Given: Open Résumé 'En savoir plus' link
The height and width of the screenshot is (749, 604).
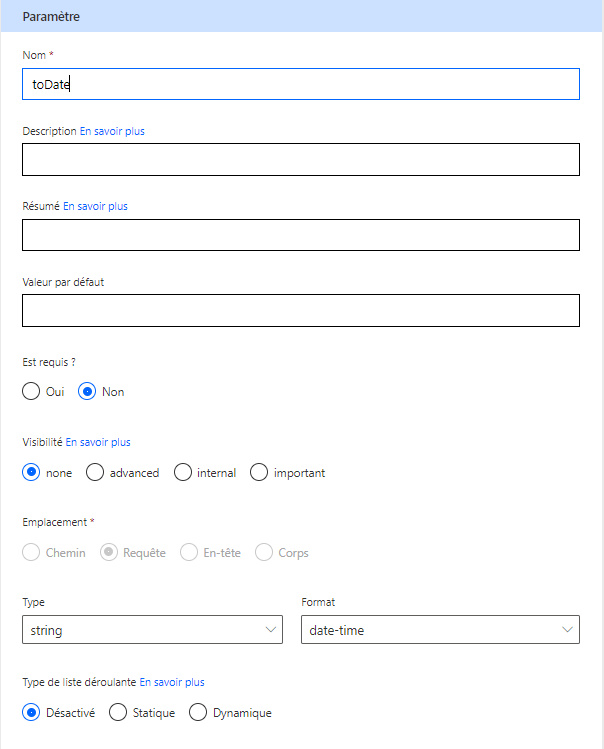Looking at the screenshot, I should [95, 206].
